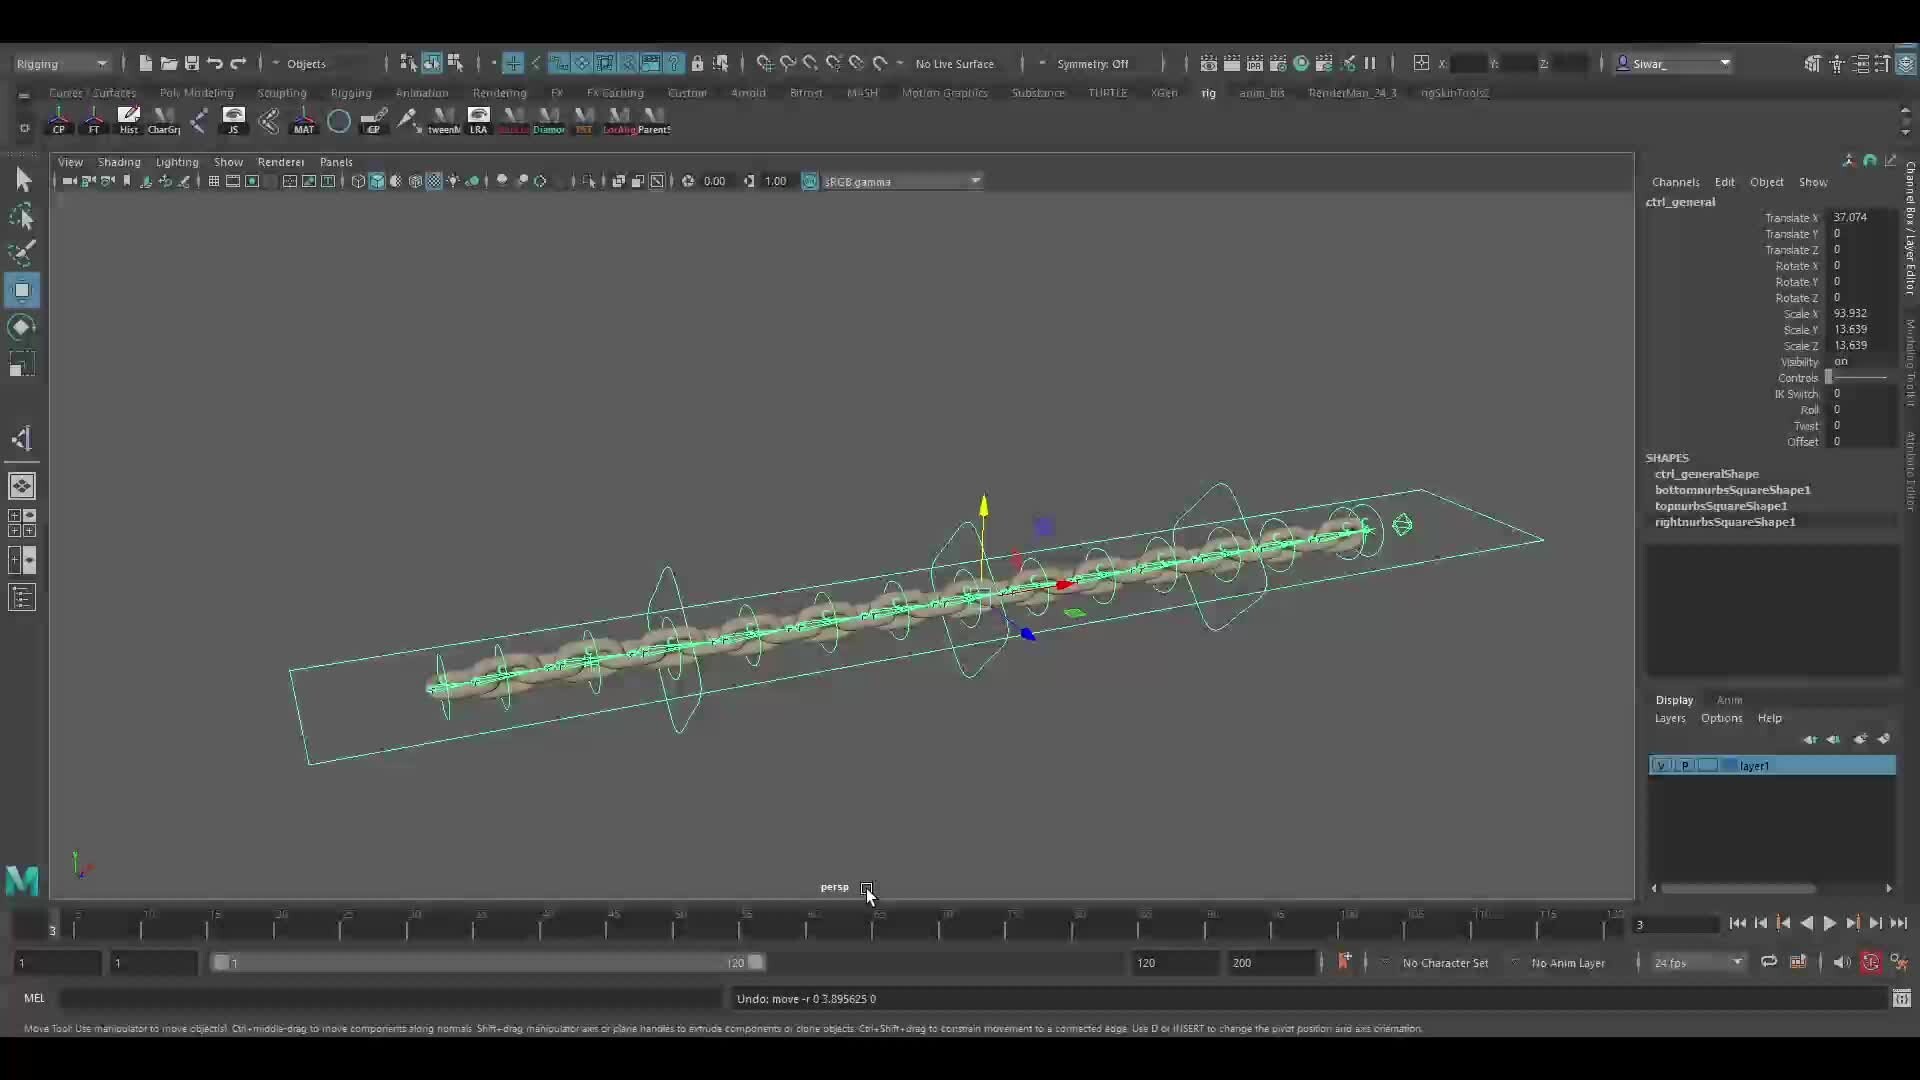The image size is (1920, 1080).
Task: Toggle the loop playback button
Action: 1768,962
